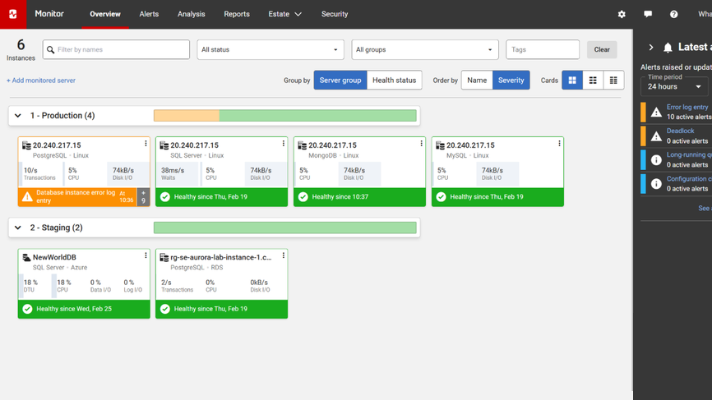Open the help question mark icon
Image resolution: width=712 pixels, height=400 pixels.
pyautogui.click(x=673, y=15)
